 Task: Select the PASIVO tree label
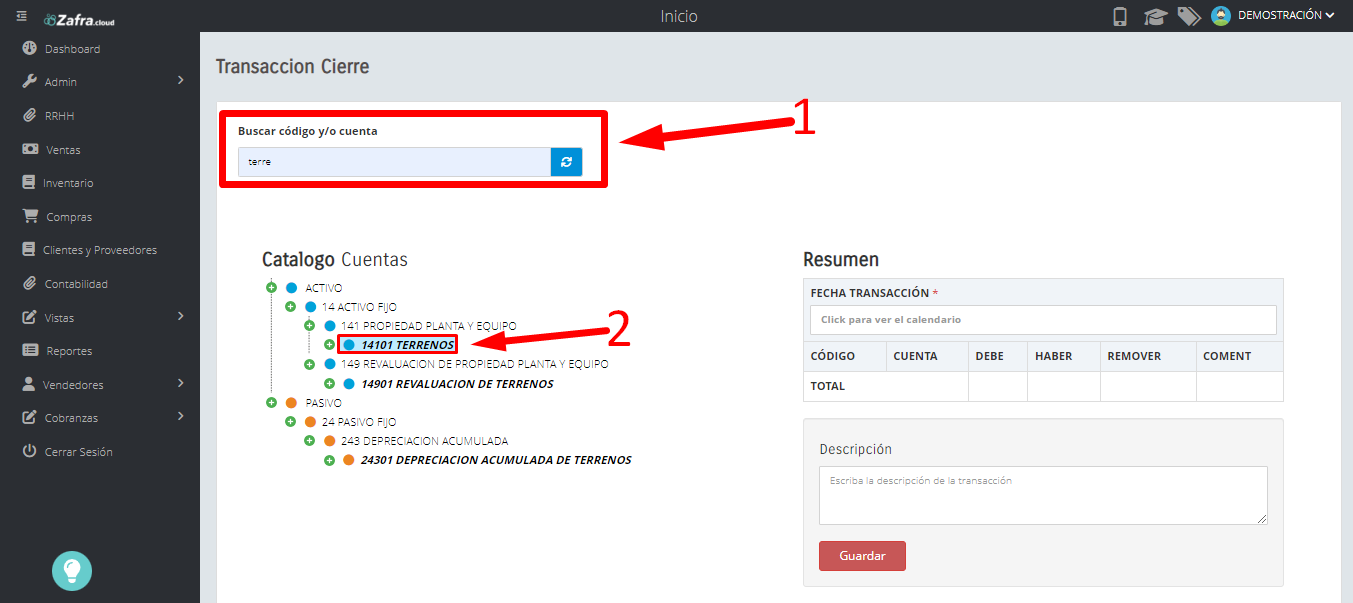[323, 403]
